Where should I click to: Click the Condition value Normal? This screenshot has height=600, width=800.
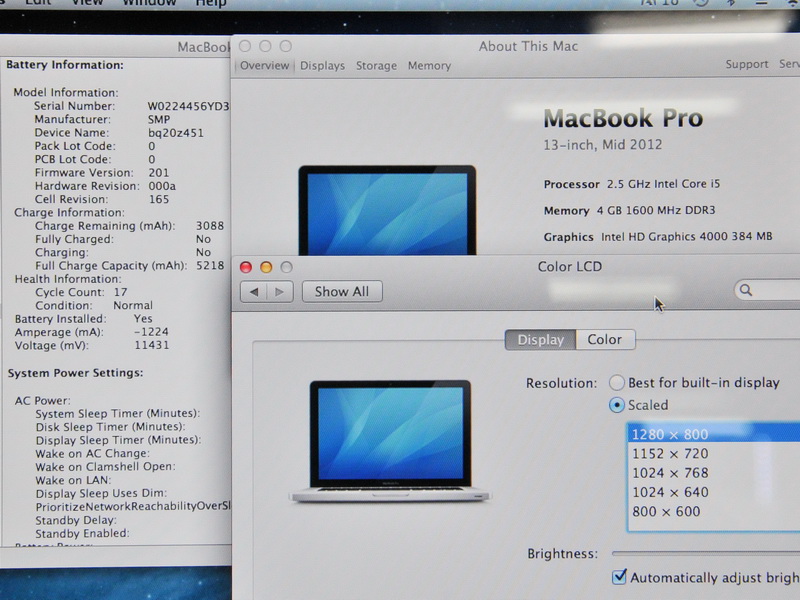pos(133,305)
